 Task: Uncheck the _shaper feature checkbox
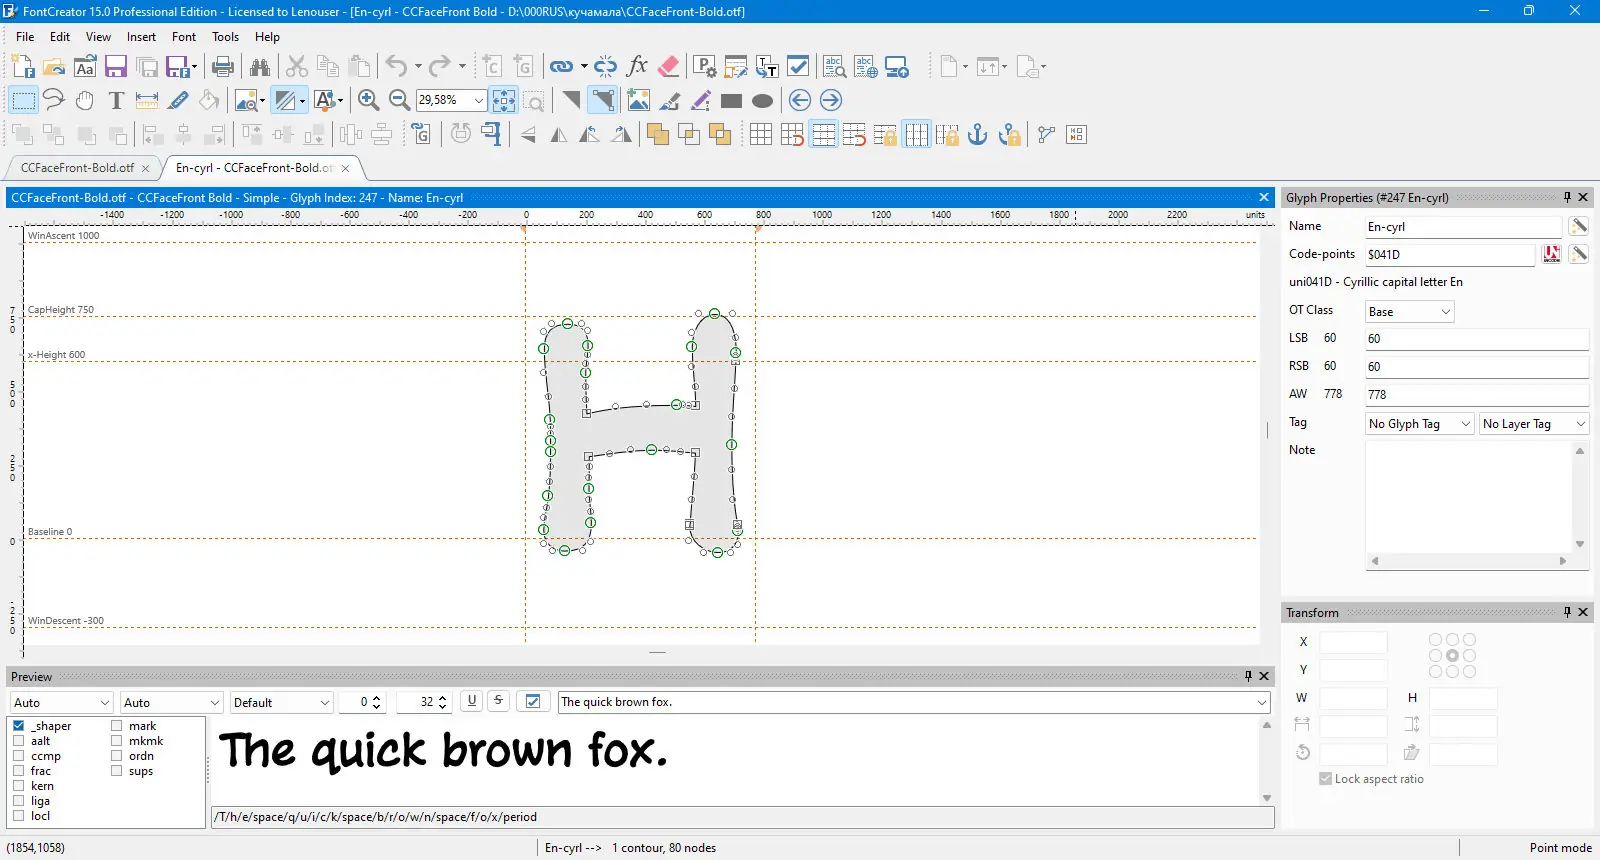[x=19, y=726]
